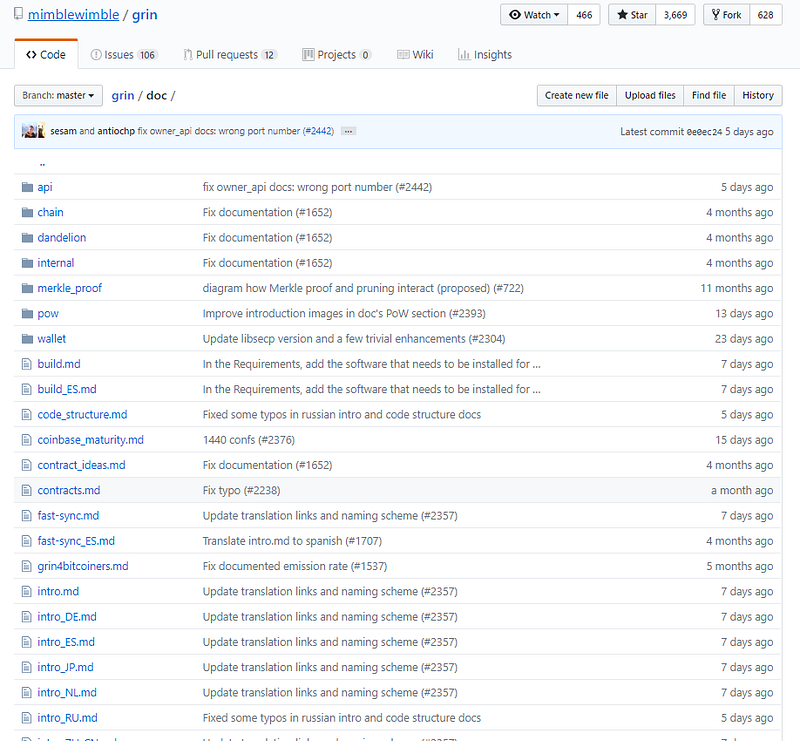This screenshot has width=800, height=741.
Task: Open commit 'Translate intro.md to spanish (#1707)'
Action: click(x=292, y=541)
